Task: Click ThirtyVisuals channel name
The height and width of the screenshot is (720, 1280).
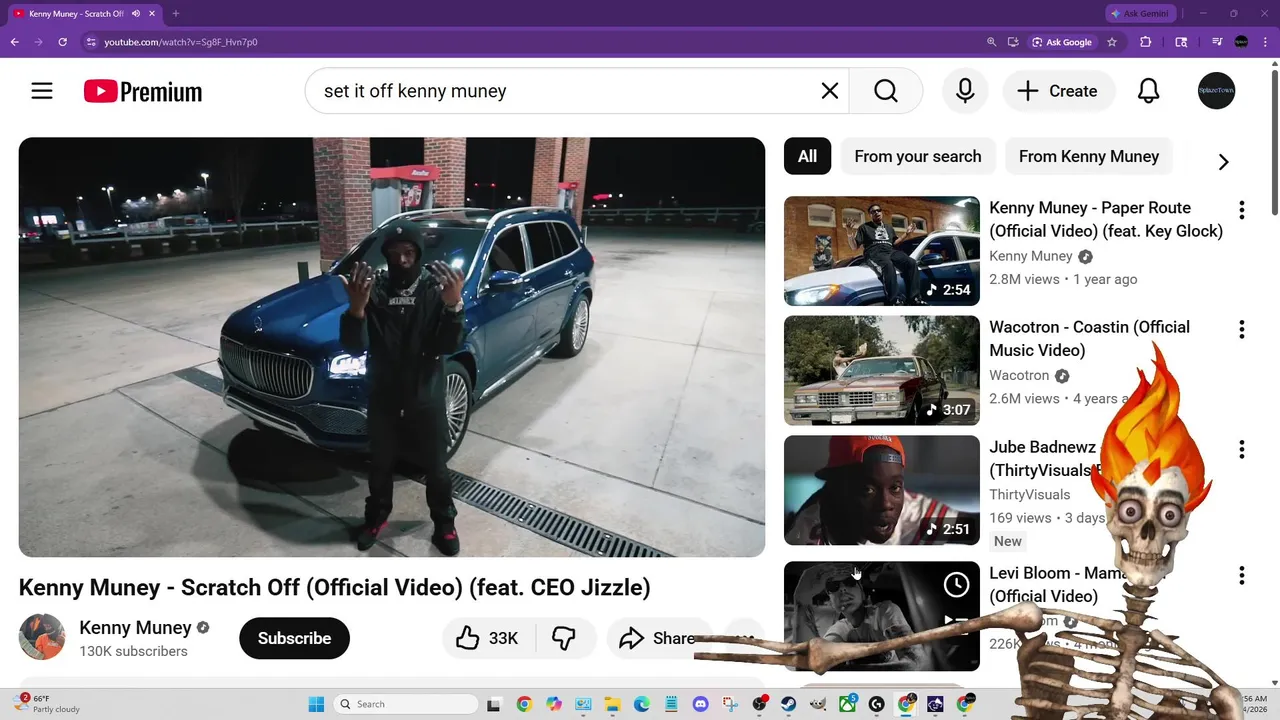Action: (x=1029, y=495)
